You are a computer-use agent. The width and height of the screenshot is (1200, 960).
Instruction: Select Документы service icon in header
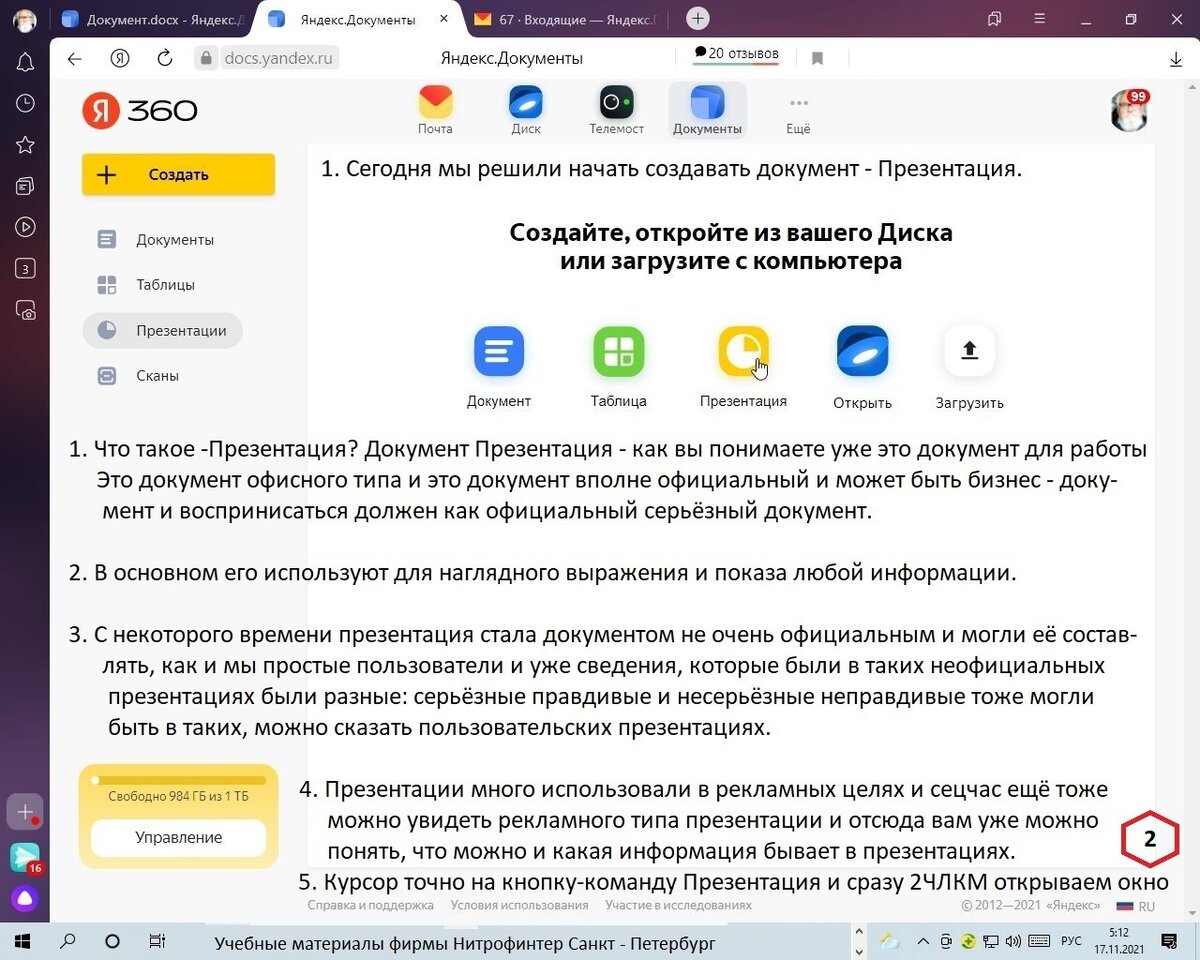pyautogui.click(x=707, y=110)
